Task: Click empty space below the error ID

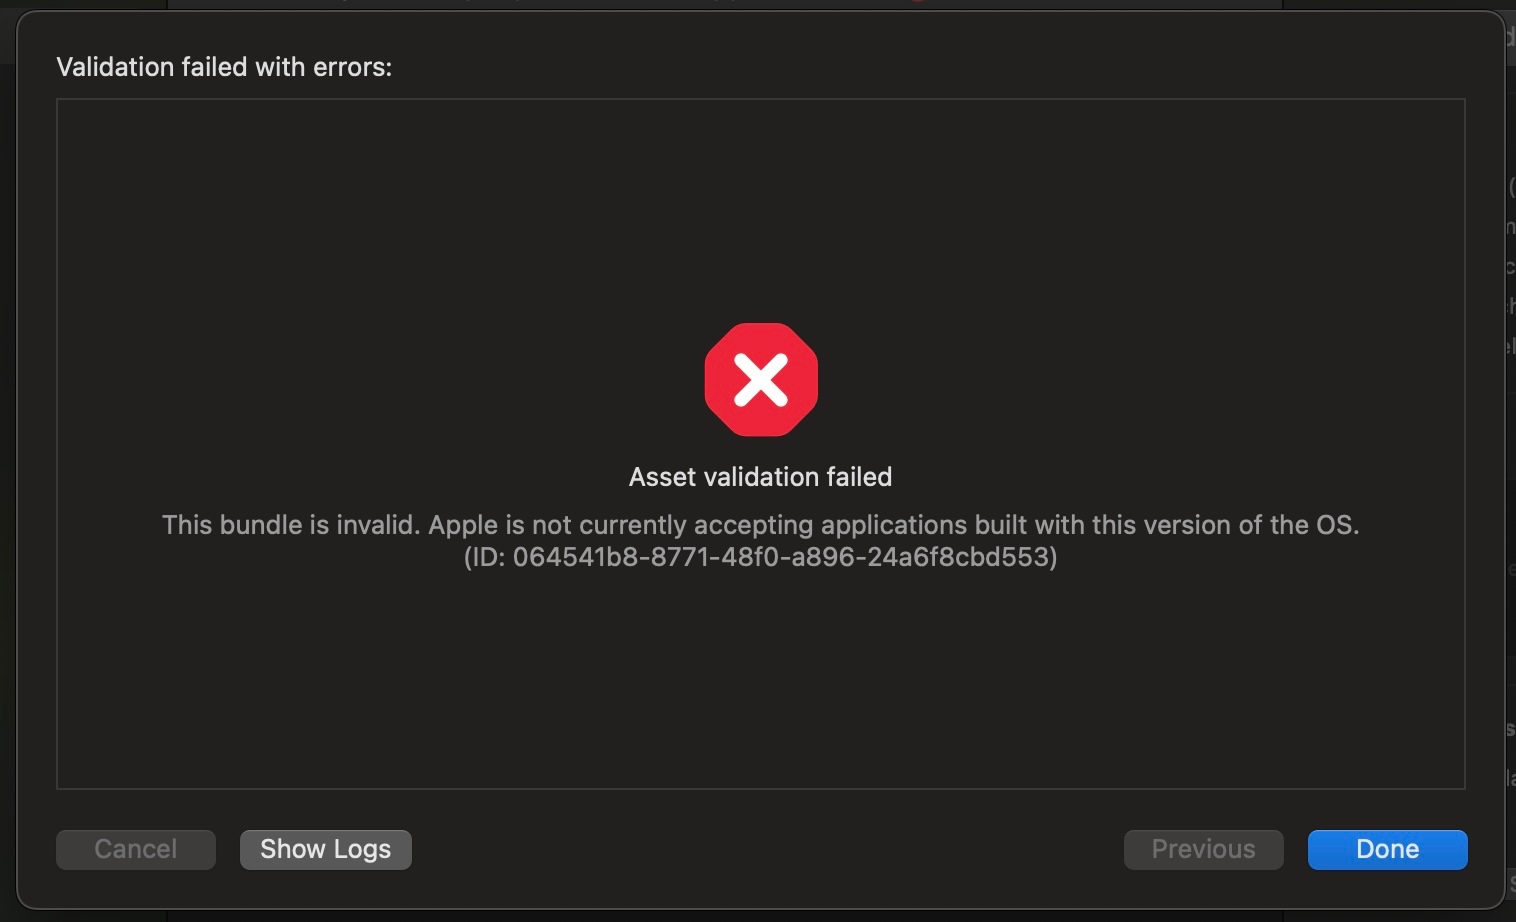Action: pyautogui.click(x=760, y=680)
